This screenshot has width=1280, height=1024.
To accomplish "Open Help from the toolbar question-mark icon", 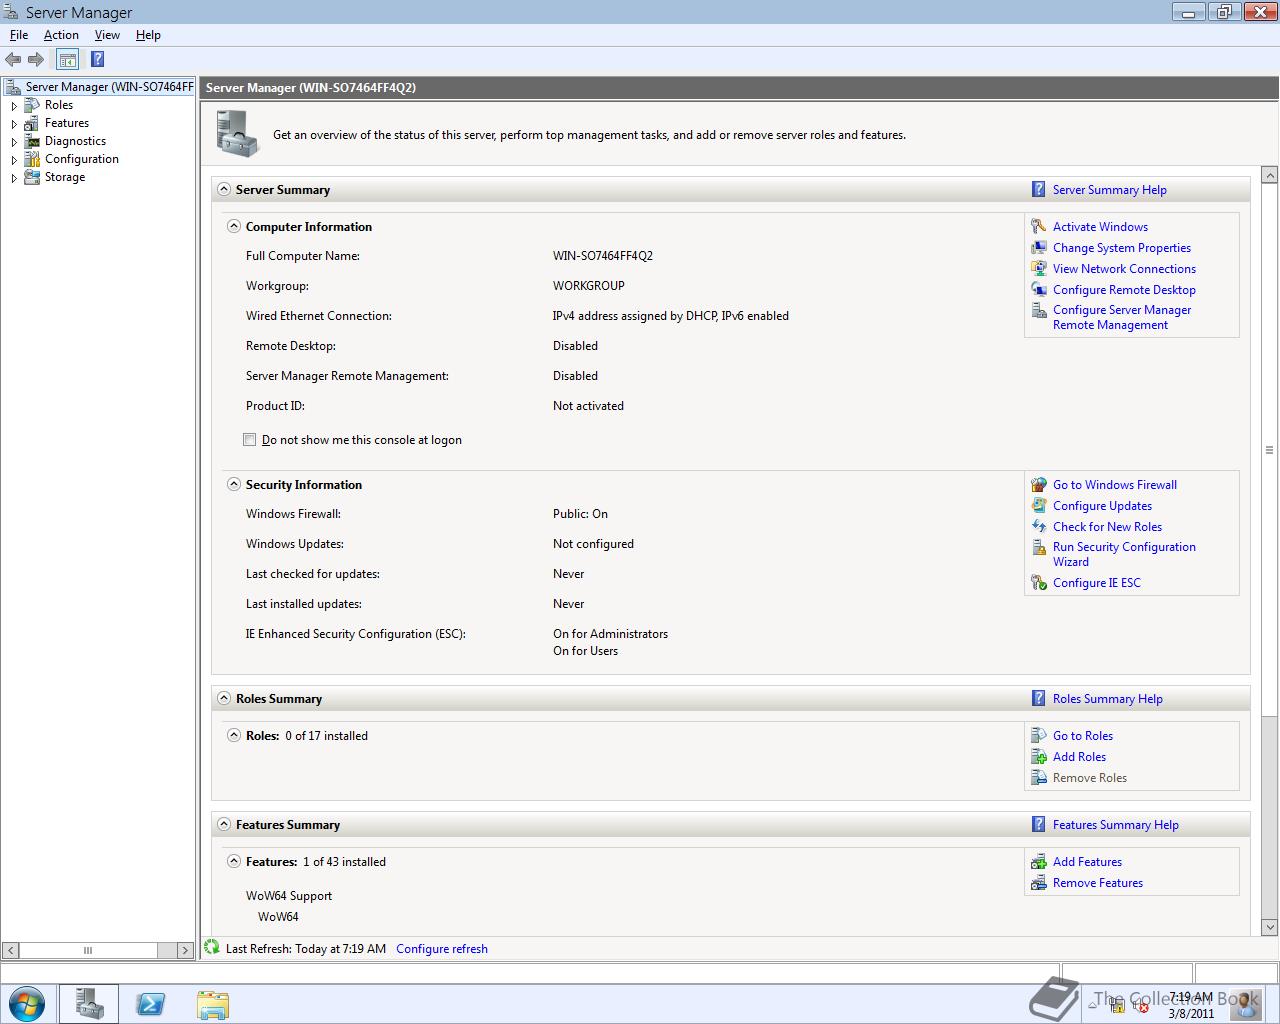I will point(98,60).
